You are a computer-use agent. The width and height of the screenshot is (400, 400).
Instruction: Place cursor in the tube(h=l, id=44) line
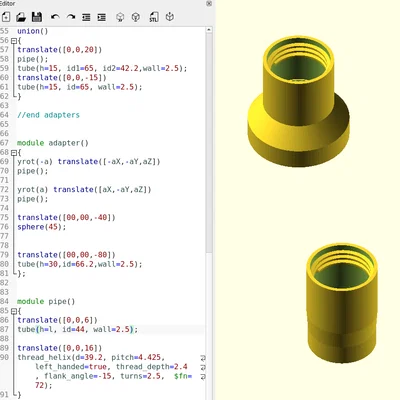77,329
